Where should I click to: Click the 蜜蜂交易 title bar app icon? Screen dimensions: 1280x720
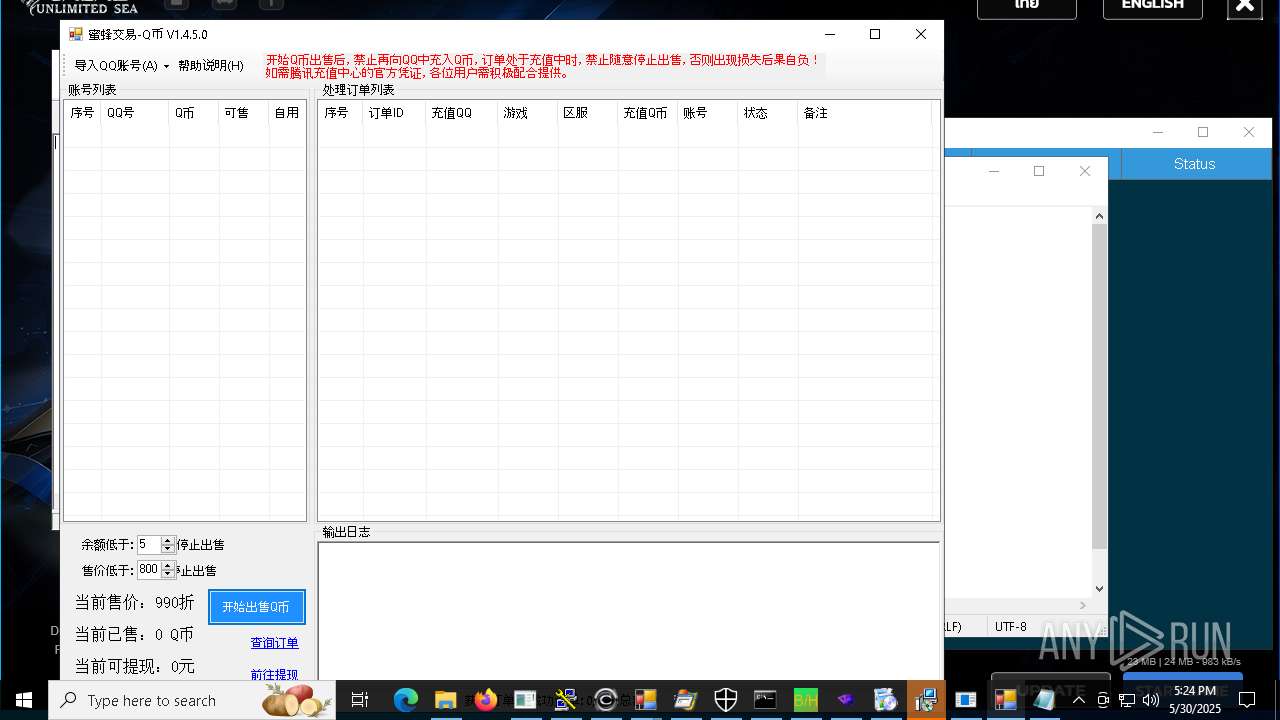point(76,34)
